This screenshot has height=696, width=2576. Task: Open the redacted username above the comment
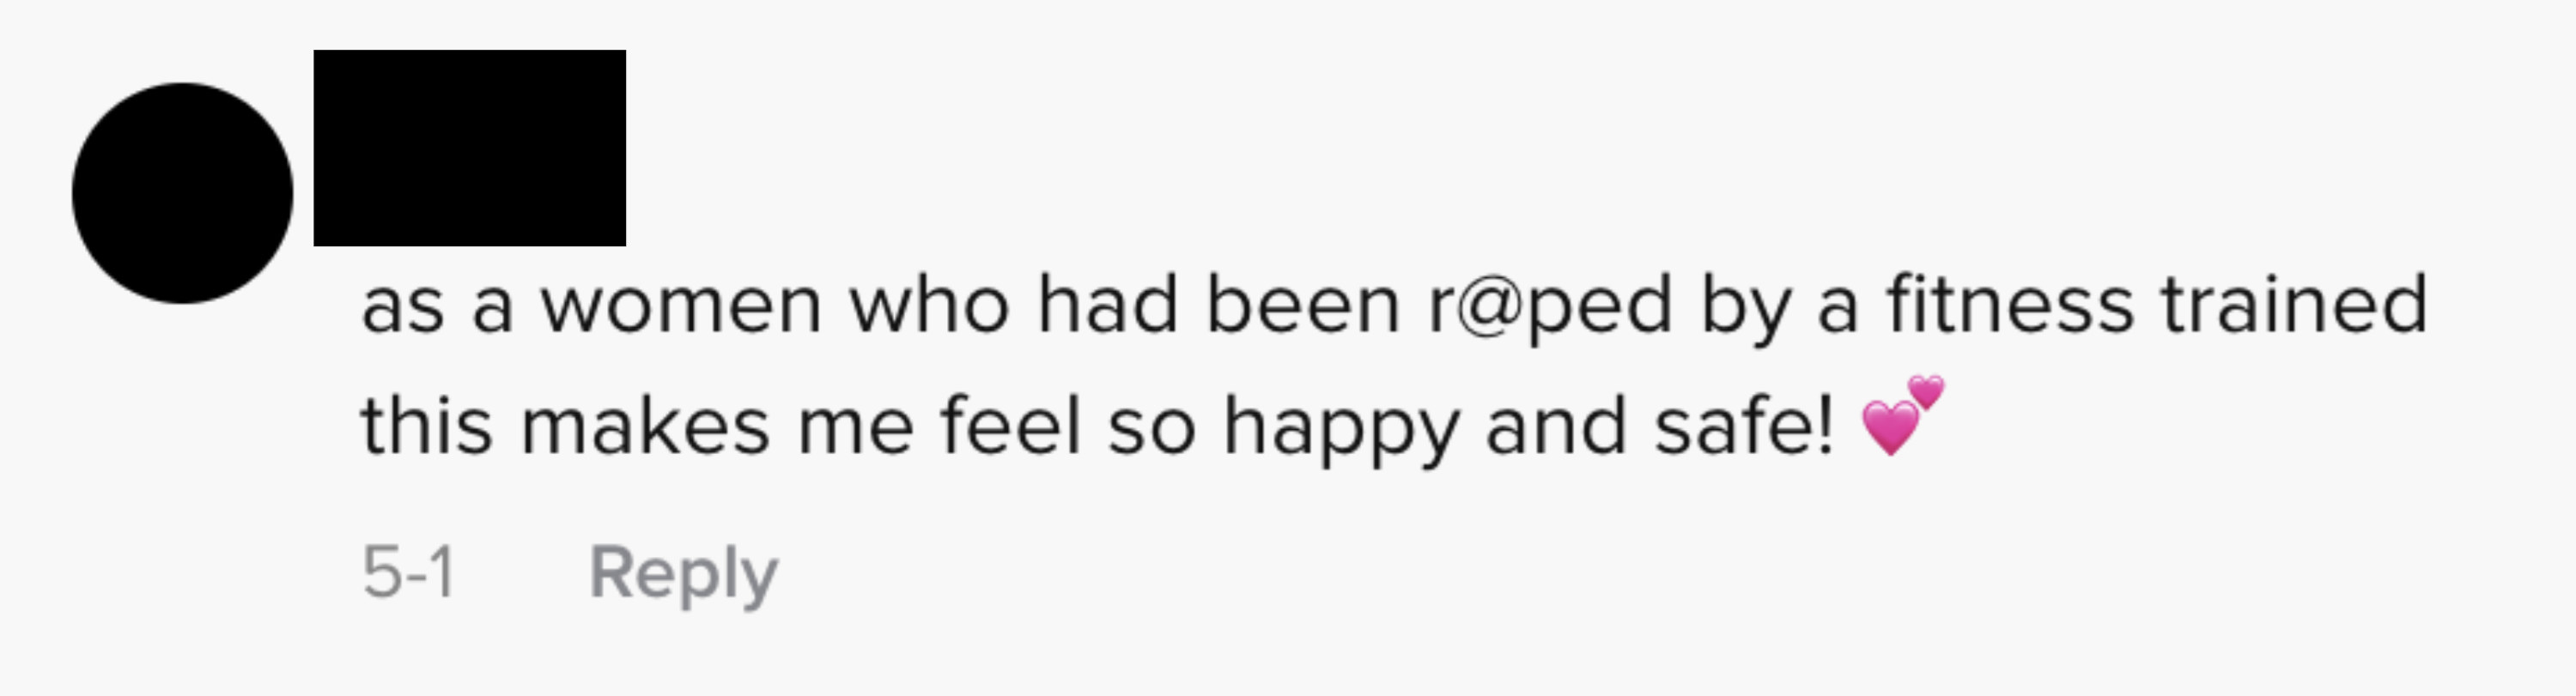(470, 148)
